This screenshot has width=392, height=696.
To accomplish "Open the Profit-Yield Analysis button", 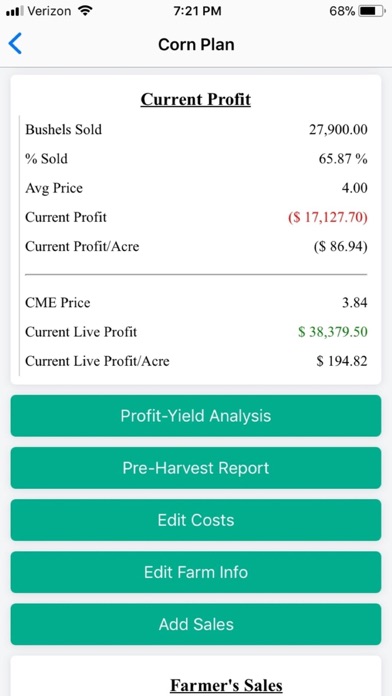I will (196, 416).
